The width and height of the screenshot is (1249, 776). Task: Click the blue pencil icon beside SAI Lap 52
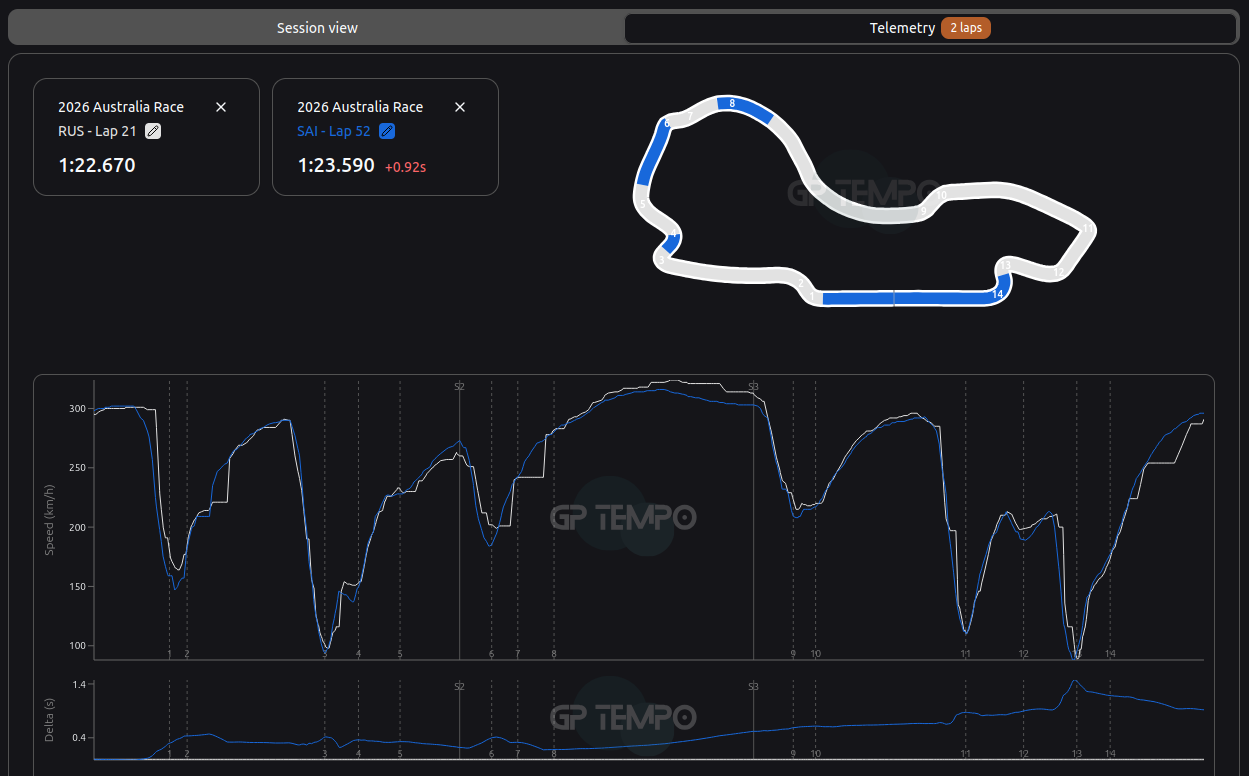387,131
